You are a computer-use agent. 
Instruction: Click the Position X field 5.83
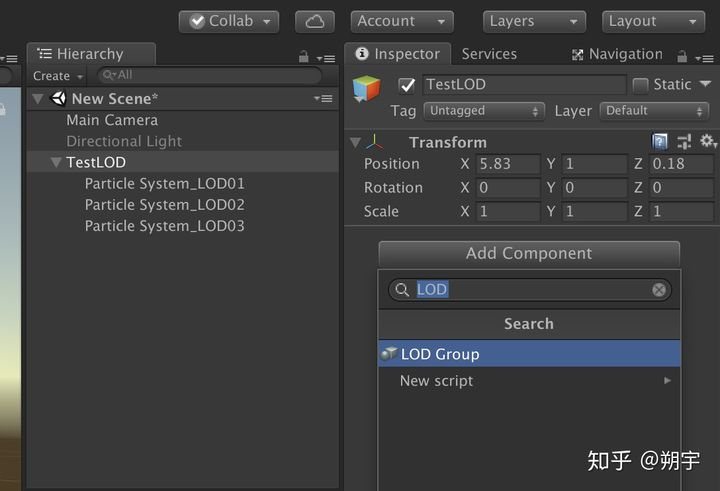(x=508, y=164)
